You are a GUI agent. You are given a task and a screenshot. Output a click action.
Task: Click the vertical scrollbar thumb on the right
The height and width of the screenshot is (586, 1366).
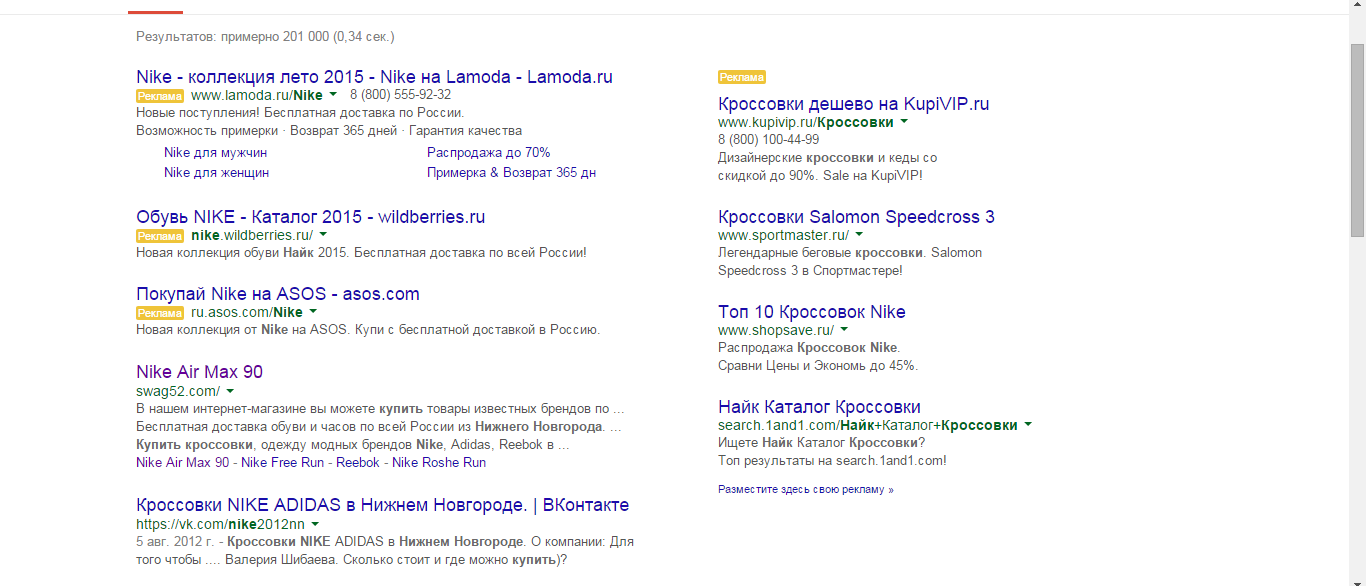[x=1357, y=140]
